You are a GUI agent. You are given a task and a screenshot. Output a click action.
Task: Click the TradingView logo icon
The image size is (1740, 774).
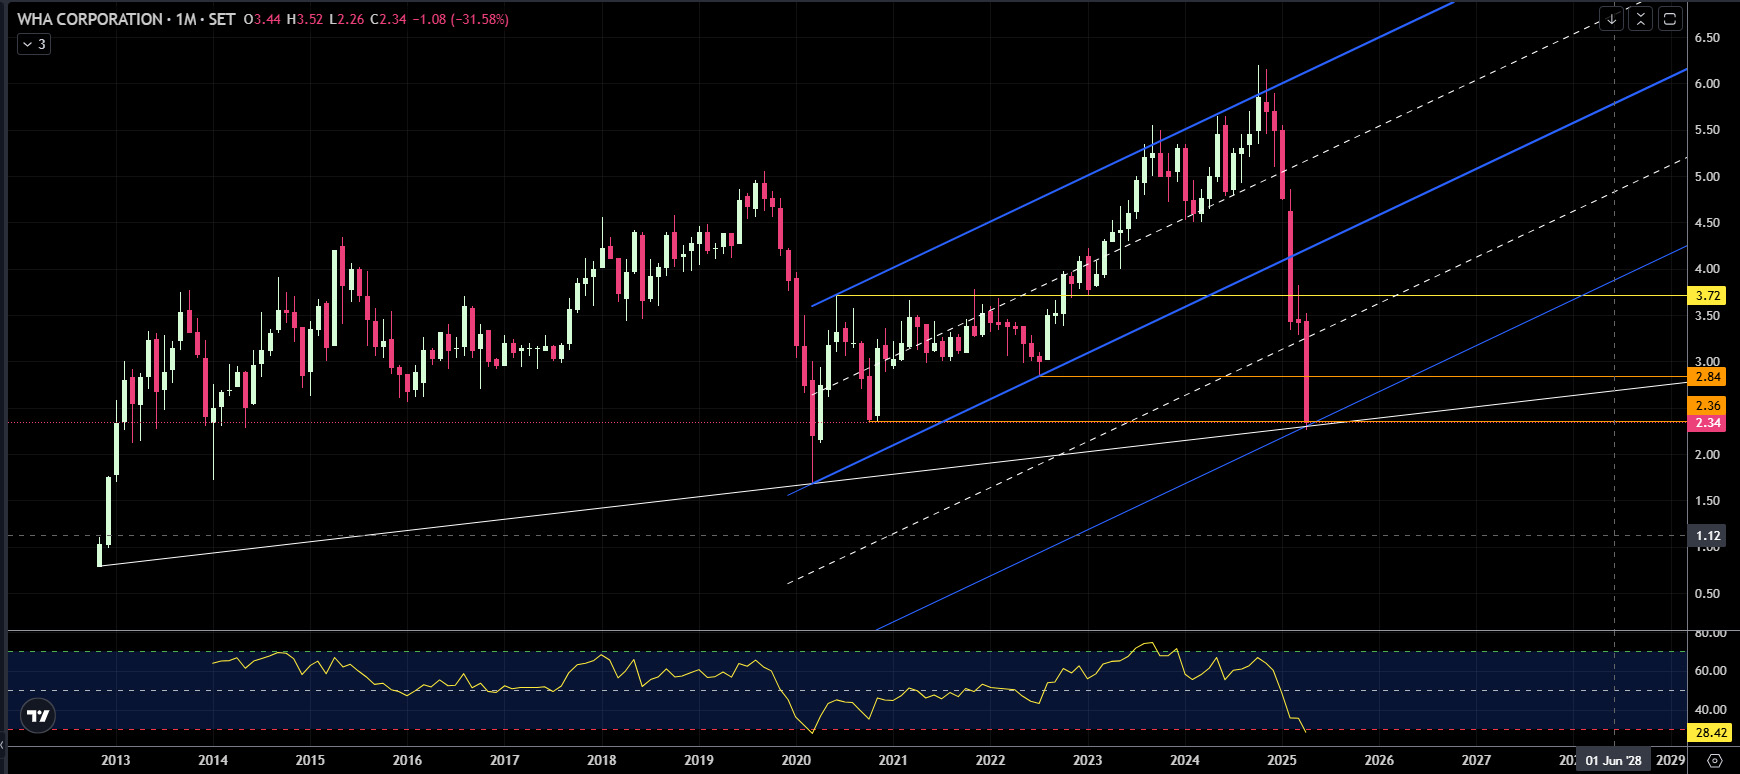coord(38,716)
